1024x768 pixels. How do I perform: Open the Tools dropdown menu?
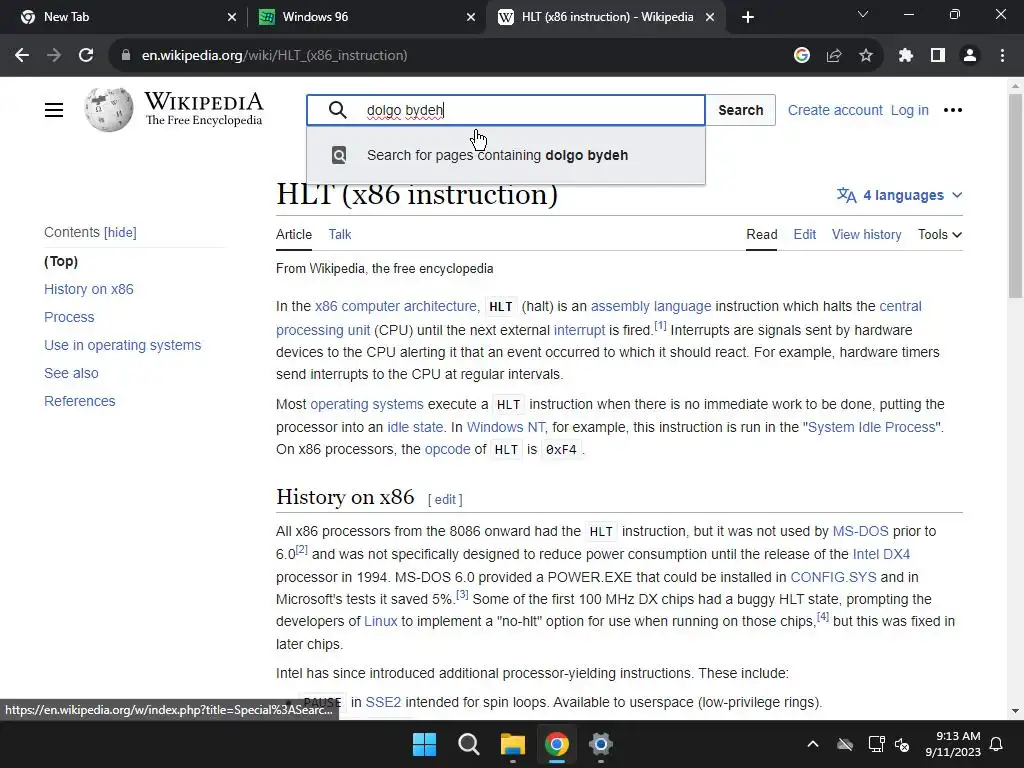pos(940,234)
